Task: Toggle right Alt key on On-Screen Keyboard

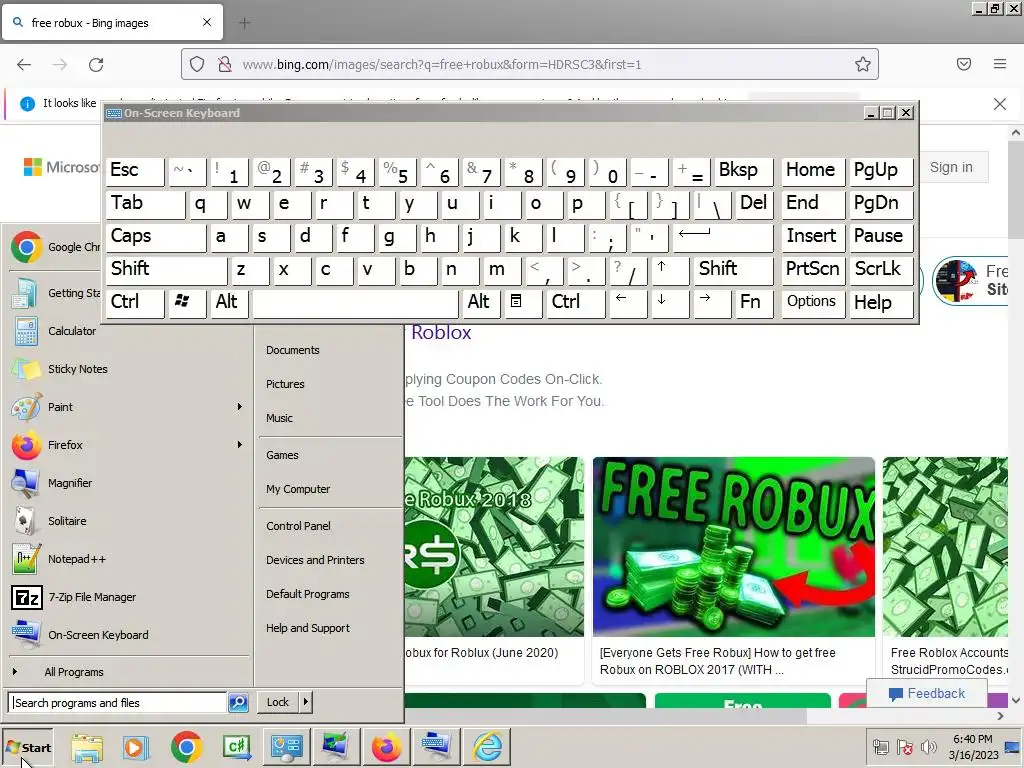Action: [x=481, y=302]
